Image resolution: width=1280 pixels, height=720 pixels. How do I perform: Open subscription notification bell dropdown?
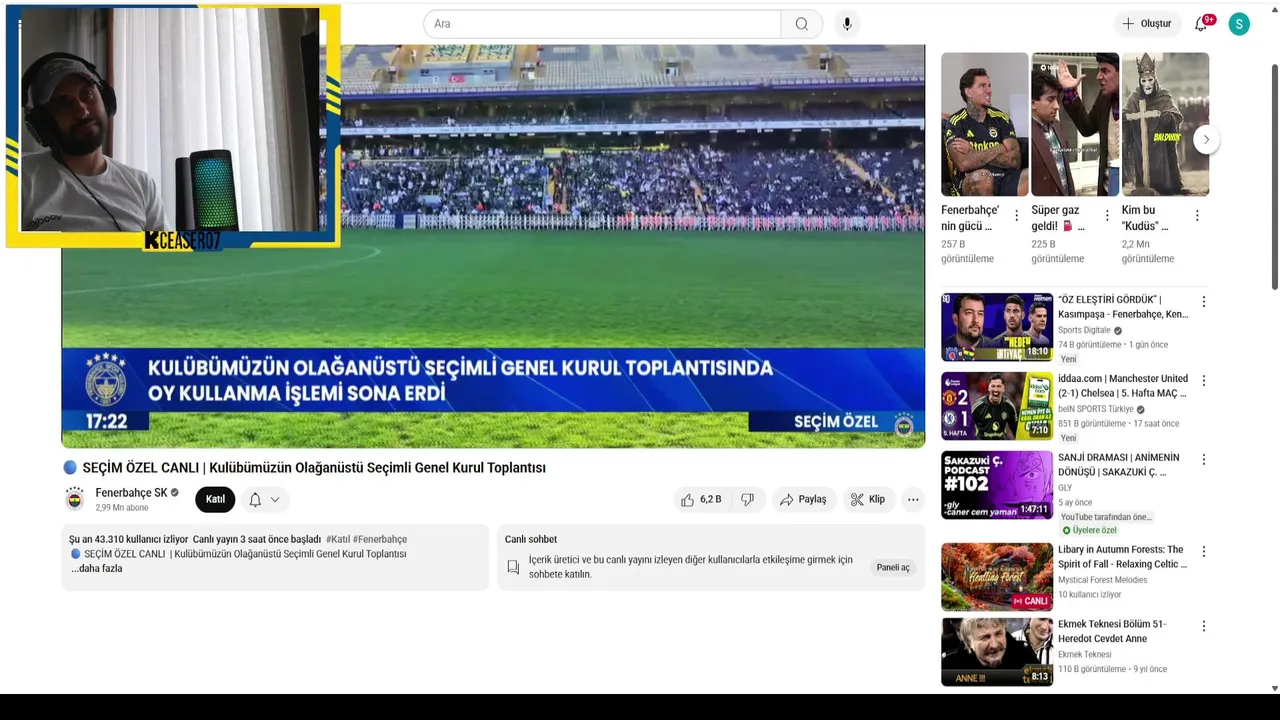[x=265, y=499]
